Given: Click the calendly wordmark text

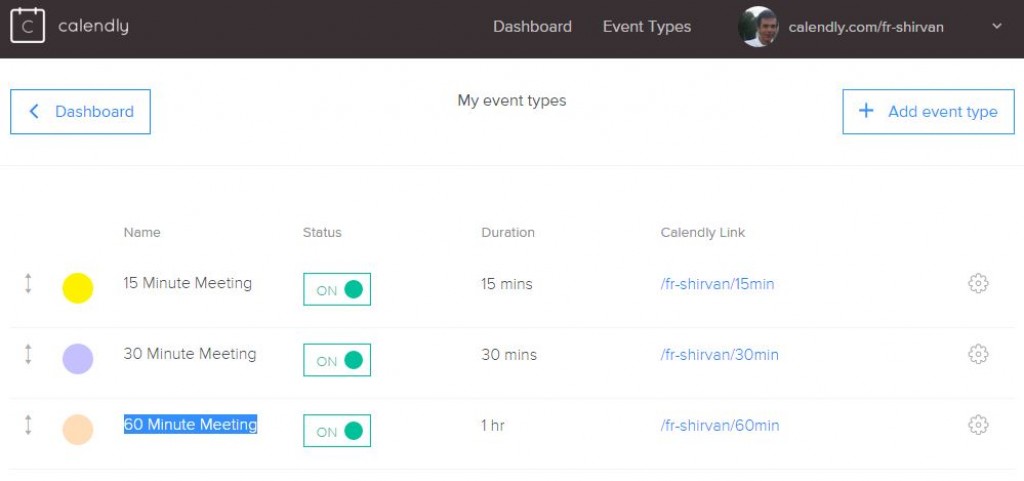Looking at the screenshot, I should click(93, 27).
